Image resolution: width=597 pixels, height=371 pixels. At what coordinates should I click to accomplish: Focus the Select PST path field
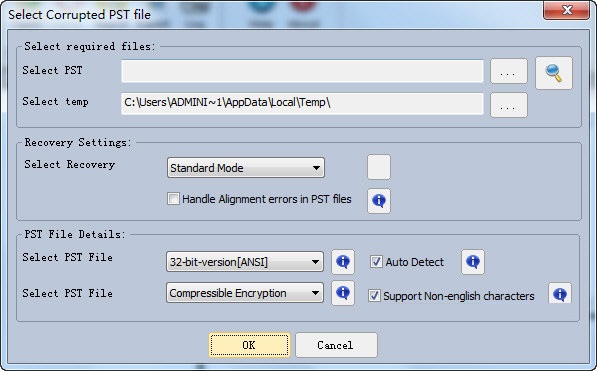302,71
